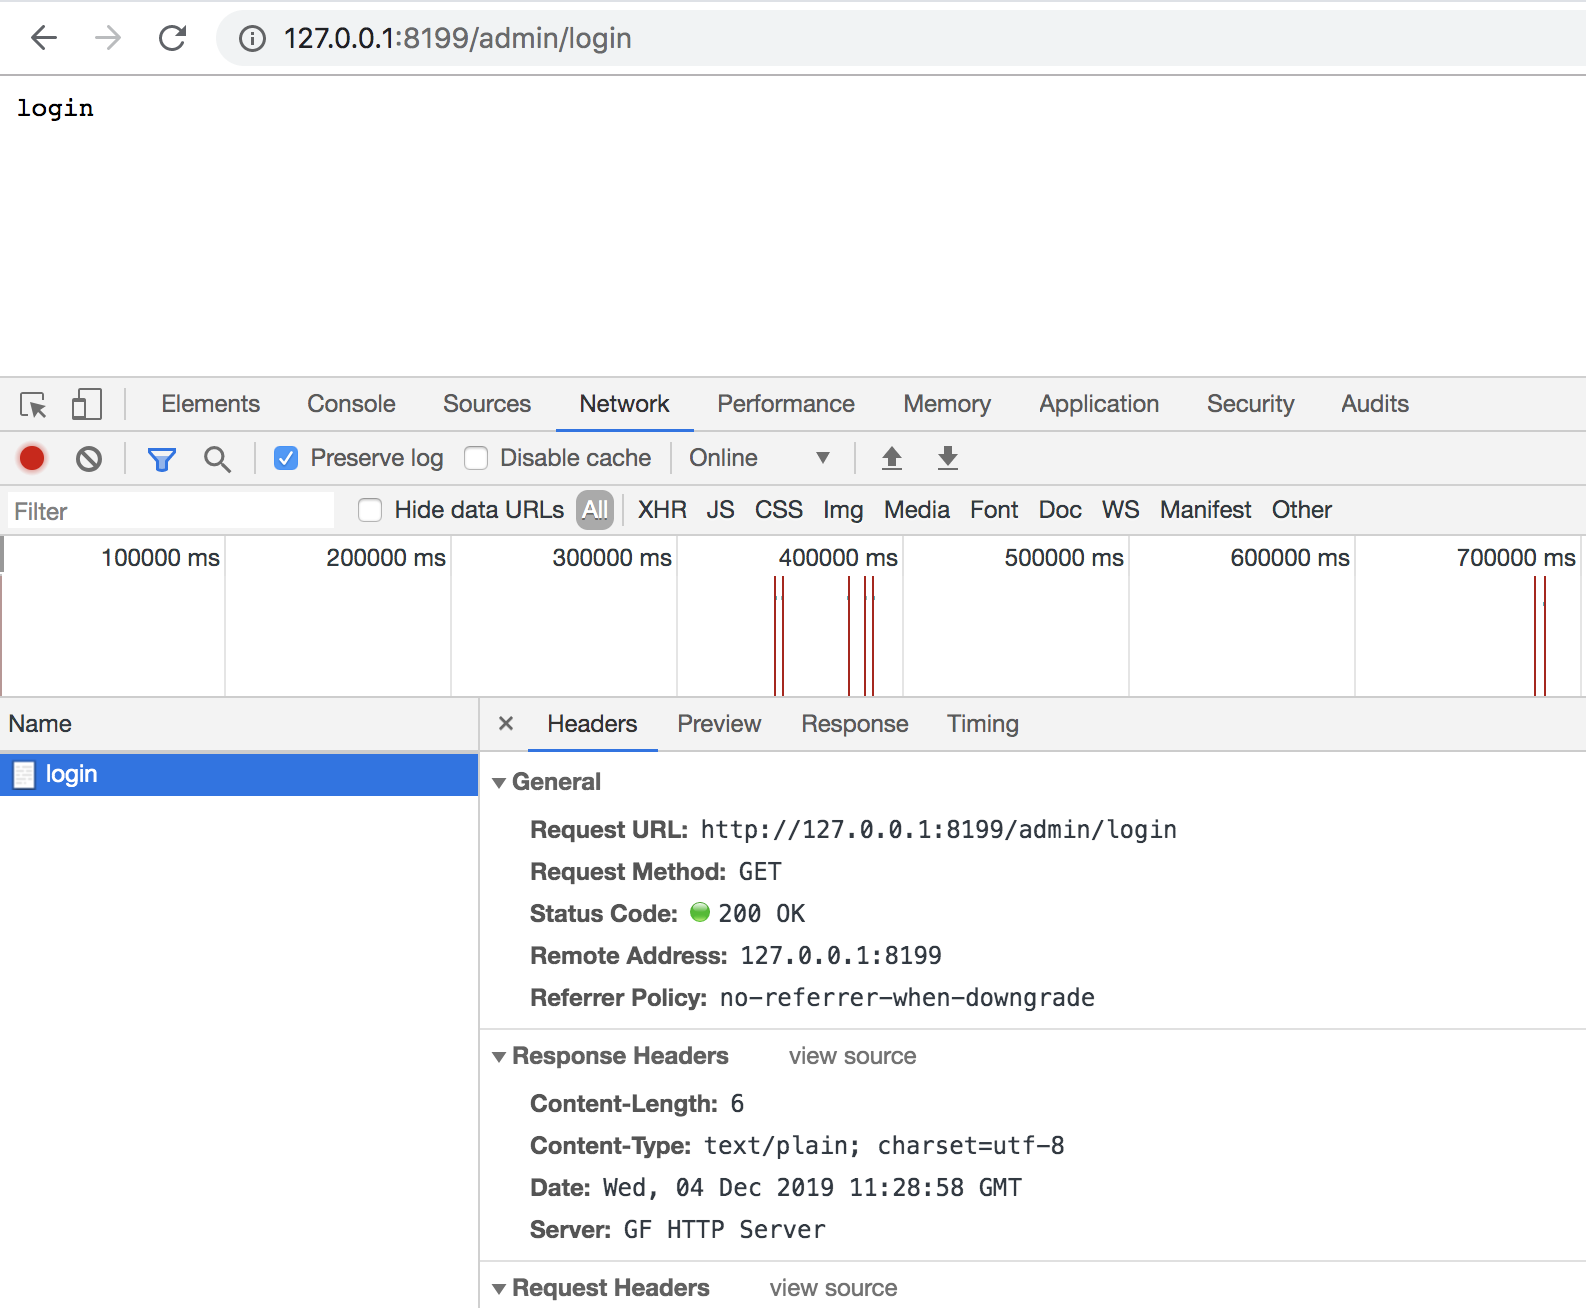Screen dimensions: 1586x1308
Task: Open the Online throttling dropdown
Action: (759, 458)
